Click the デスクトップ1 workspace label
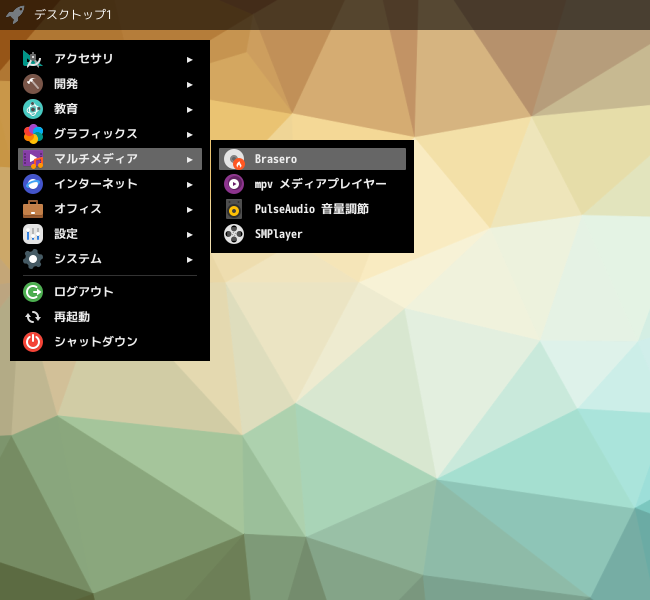 click(73, 15)
